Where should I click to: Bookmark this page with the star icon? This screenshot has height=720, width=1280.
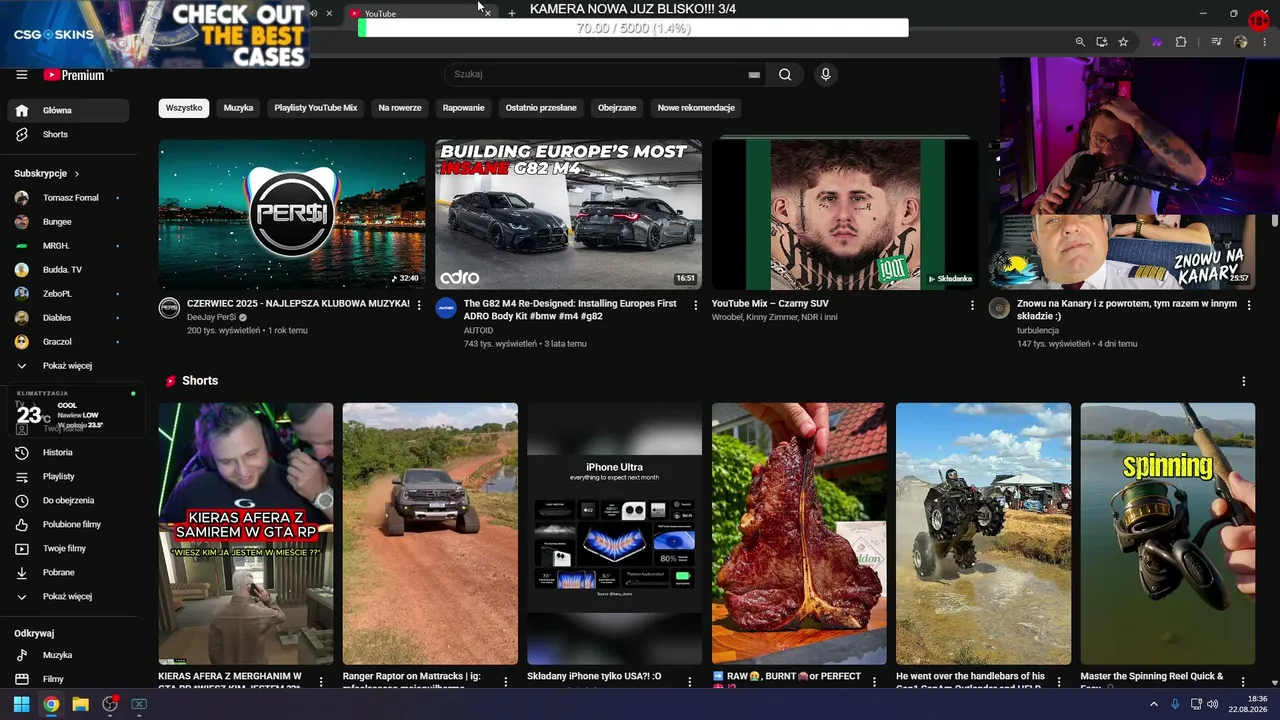click(1123, 42)
